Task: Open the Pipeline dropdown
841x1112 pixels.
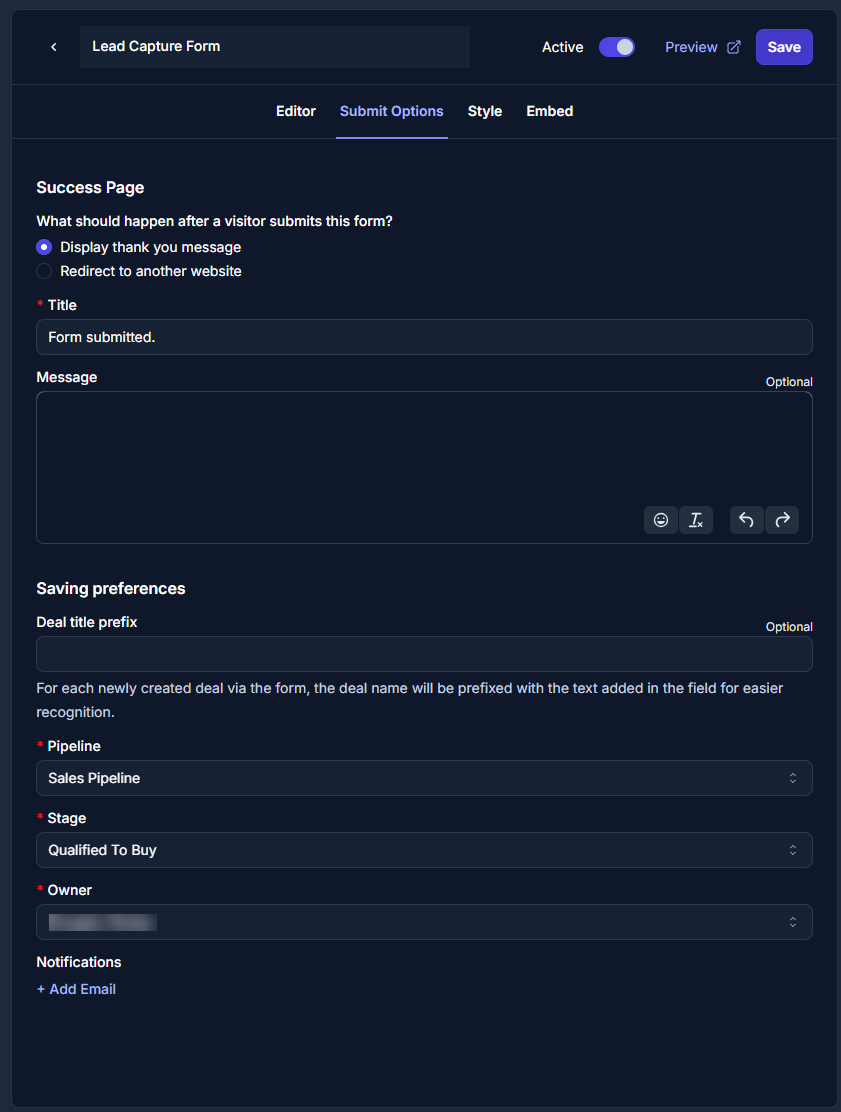Action: [424, 778]
